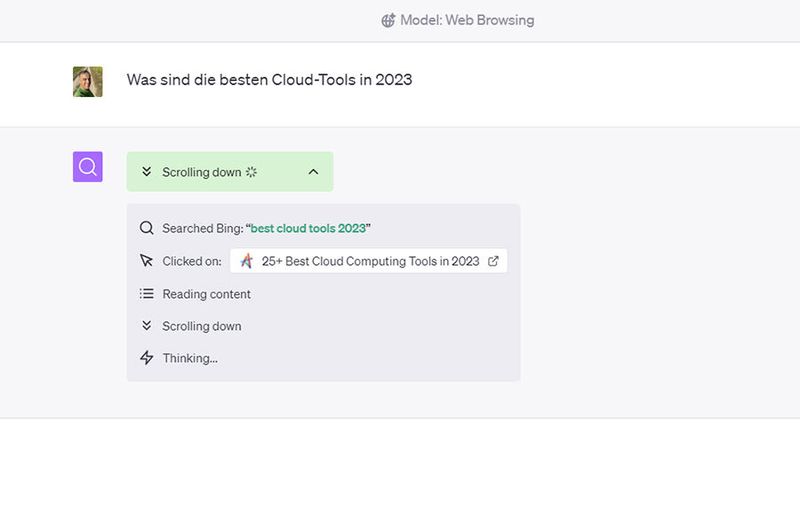Click the Scrolling down label in the green box
The width and height of the screenshot is (800, 530).
tap(201, 172)
